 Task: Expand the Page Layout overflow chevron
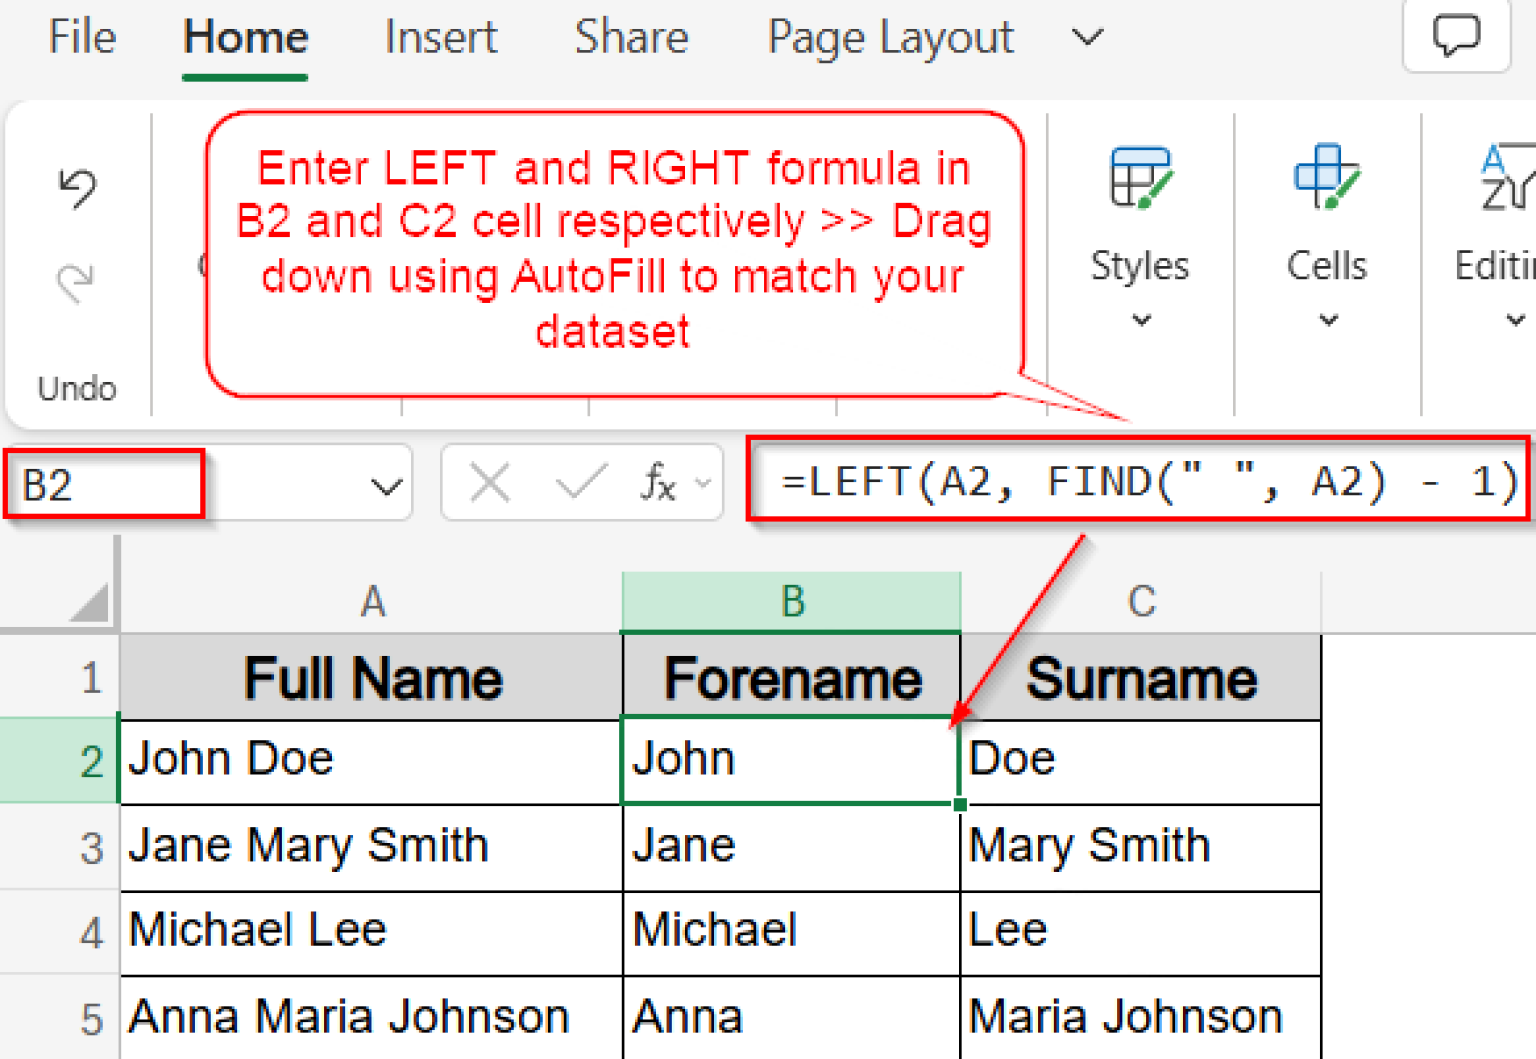(1086, 37)
